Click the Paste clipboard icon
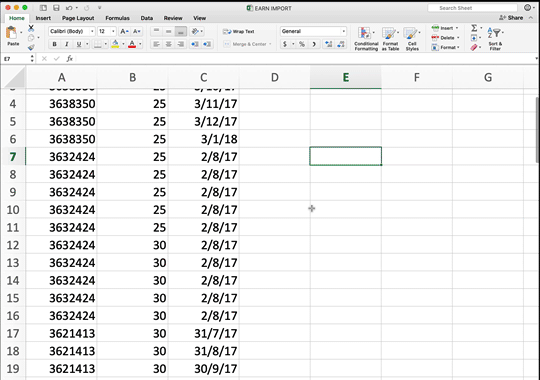The width and height of the screenshot is (540, 380). point(12,33)
